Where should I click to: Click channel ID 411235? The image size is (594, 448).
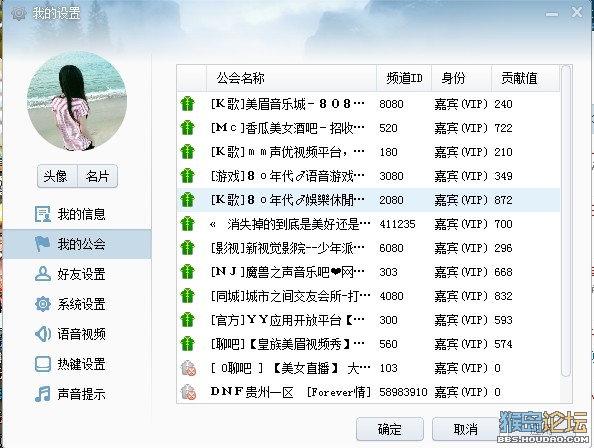point(397,224)
